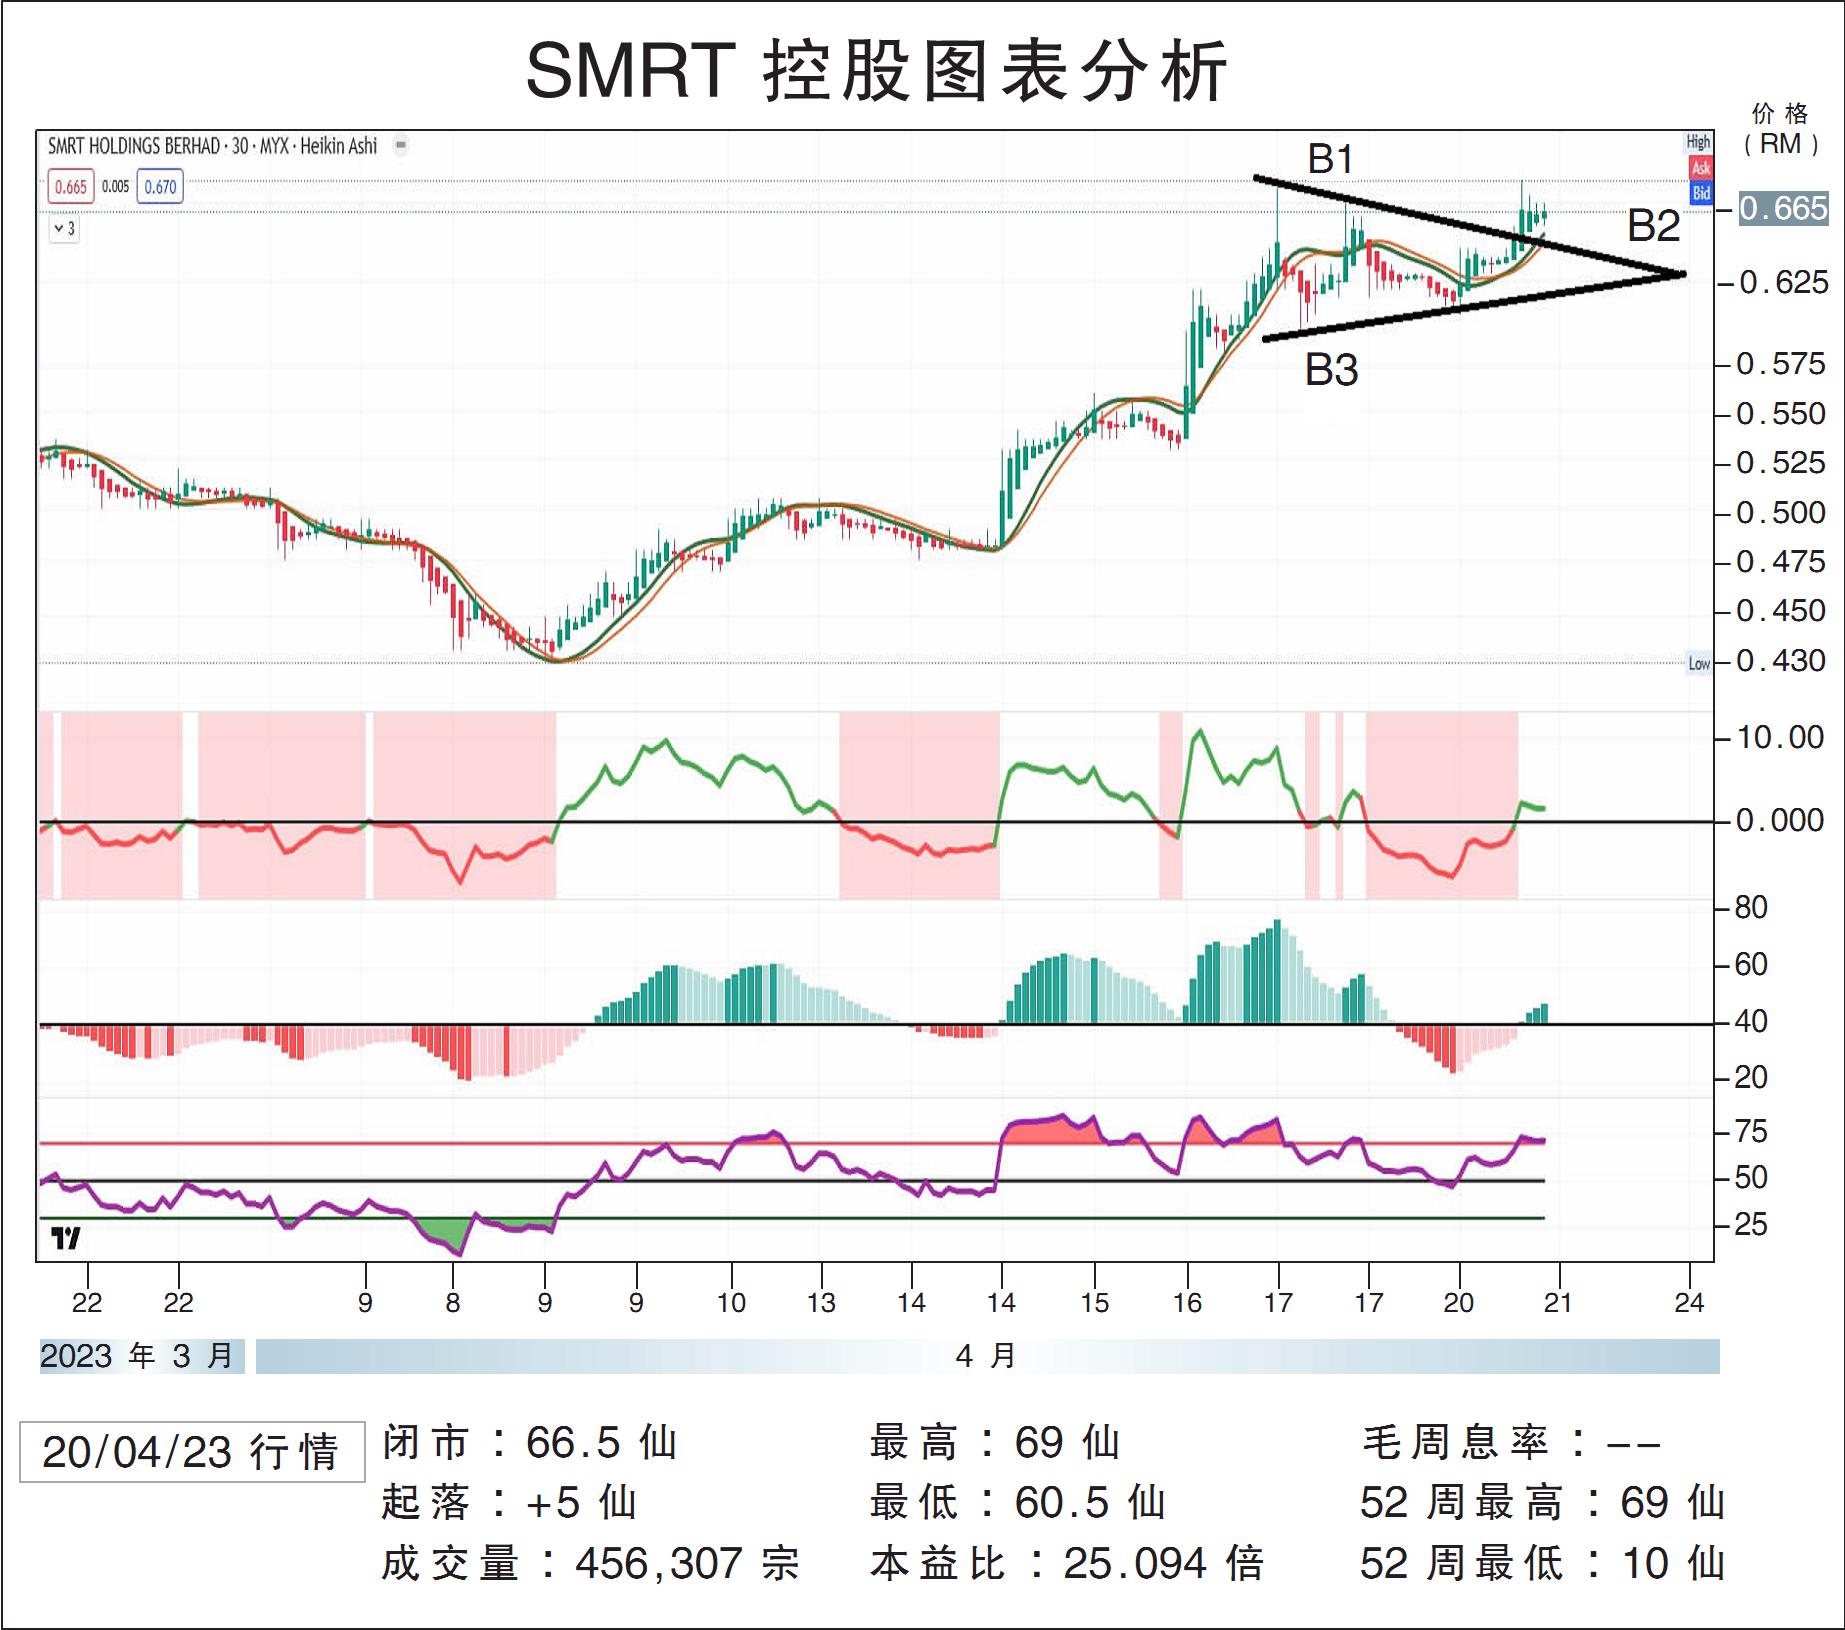The width and height of the screenshot is (1845, 1630).
Task: Click the Low label near 0.430
Action: tap(1699, 663)
